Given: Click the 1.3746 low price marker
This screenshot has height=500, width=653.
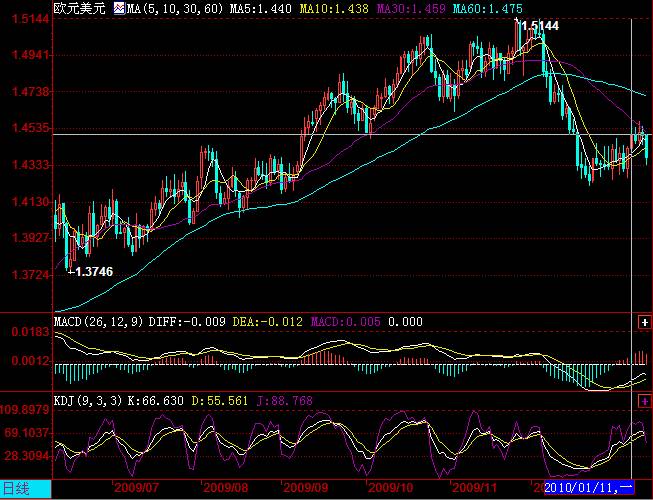Looking at the screenshot, I should 94,272.
